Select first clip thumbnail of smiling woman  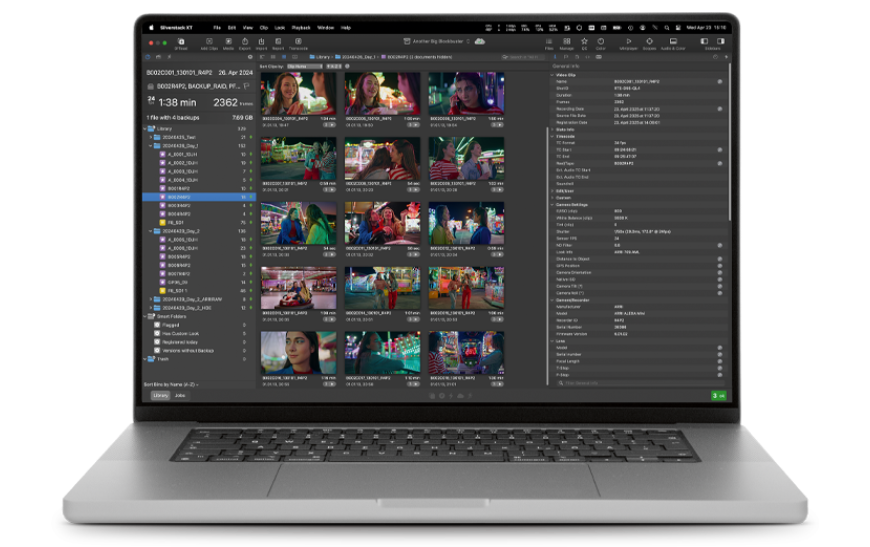click(x=299, y=94)
